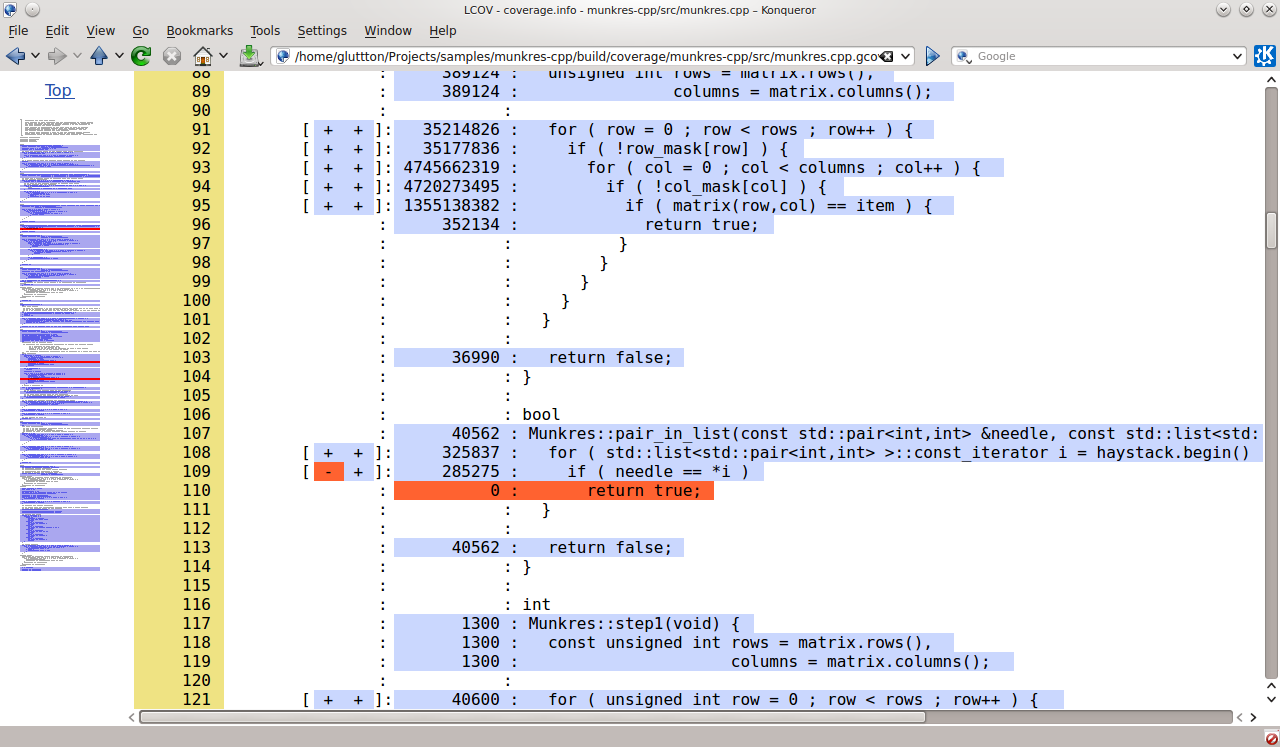The height and width of the screenshot is (747, 1280).
Task: Click the grey forward navigation arrow
Action: pyautogui.click(x=57, y=56)
